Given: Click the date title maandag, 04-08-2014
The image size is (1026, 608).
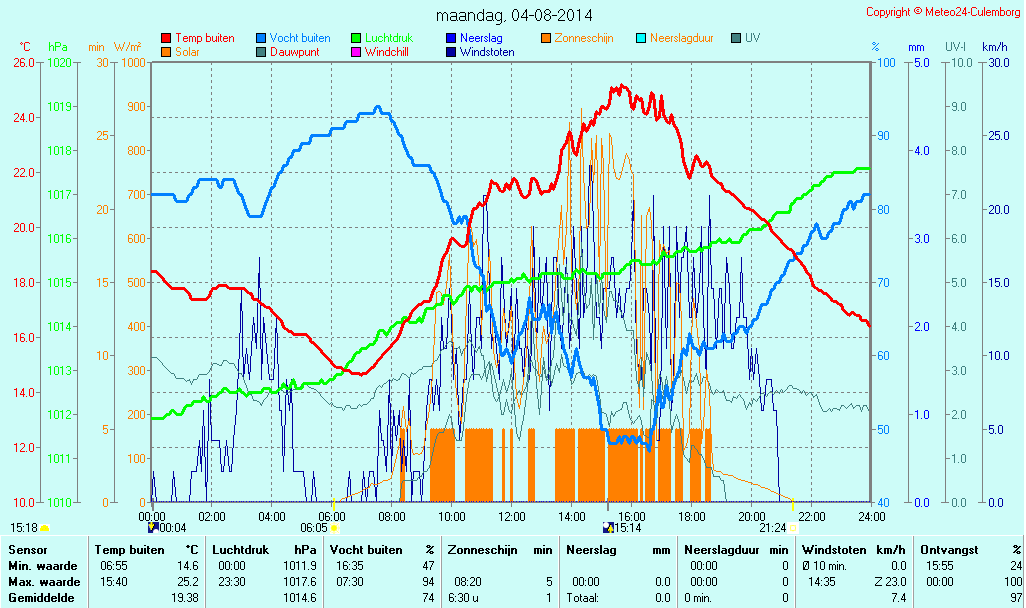Looking at the screenshot, I should tap(514, 15).
